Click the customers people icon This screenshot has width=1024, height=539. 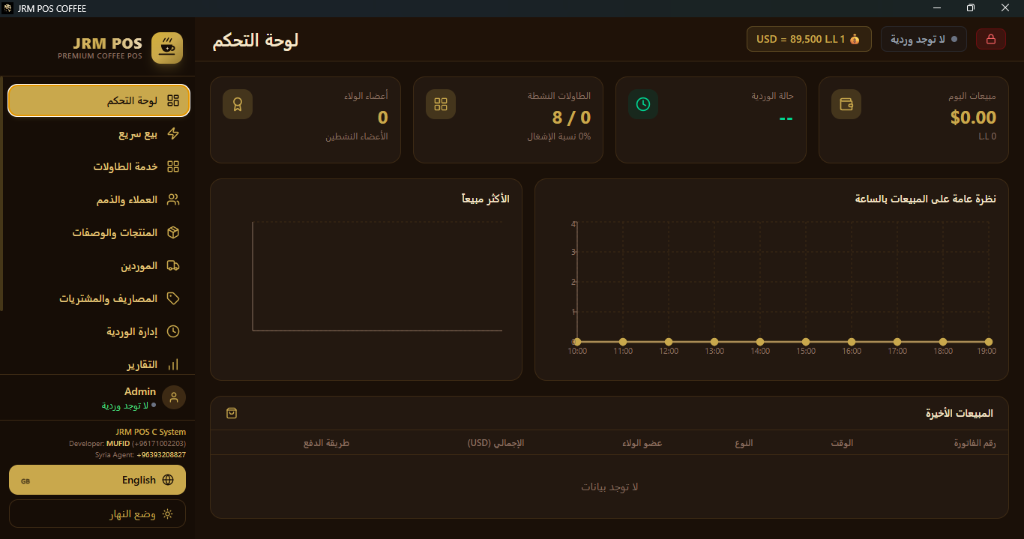coord(173,199)
